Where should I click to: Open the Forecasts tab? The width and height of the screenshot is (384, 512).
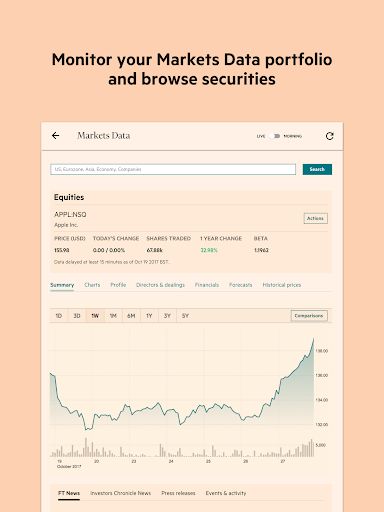[241, 285]
